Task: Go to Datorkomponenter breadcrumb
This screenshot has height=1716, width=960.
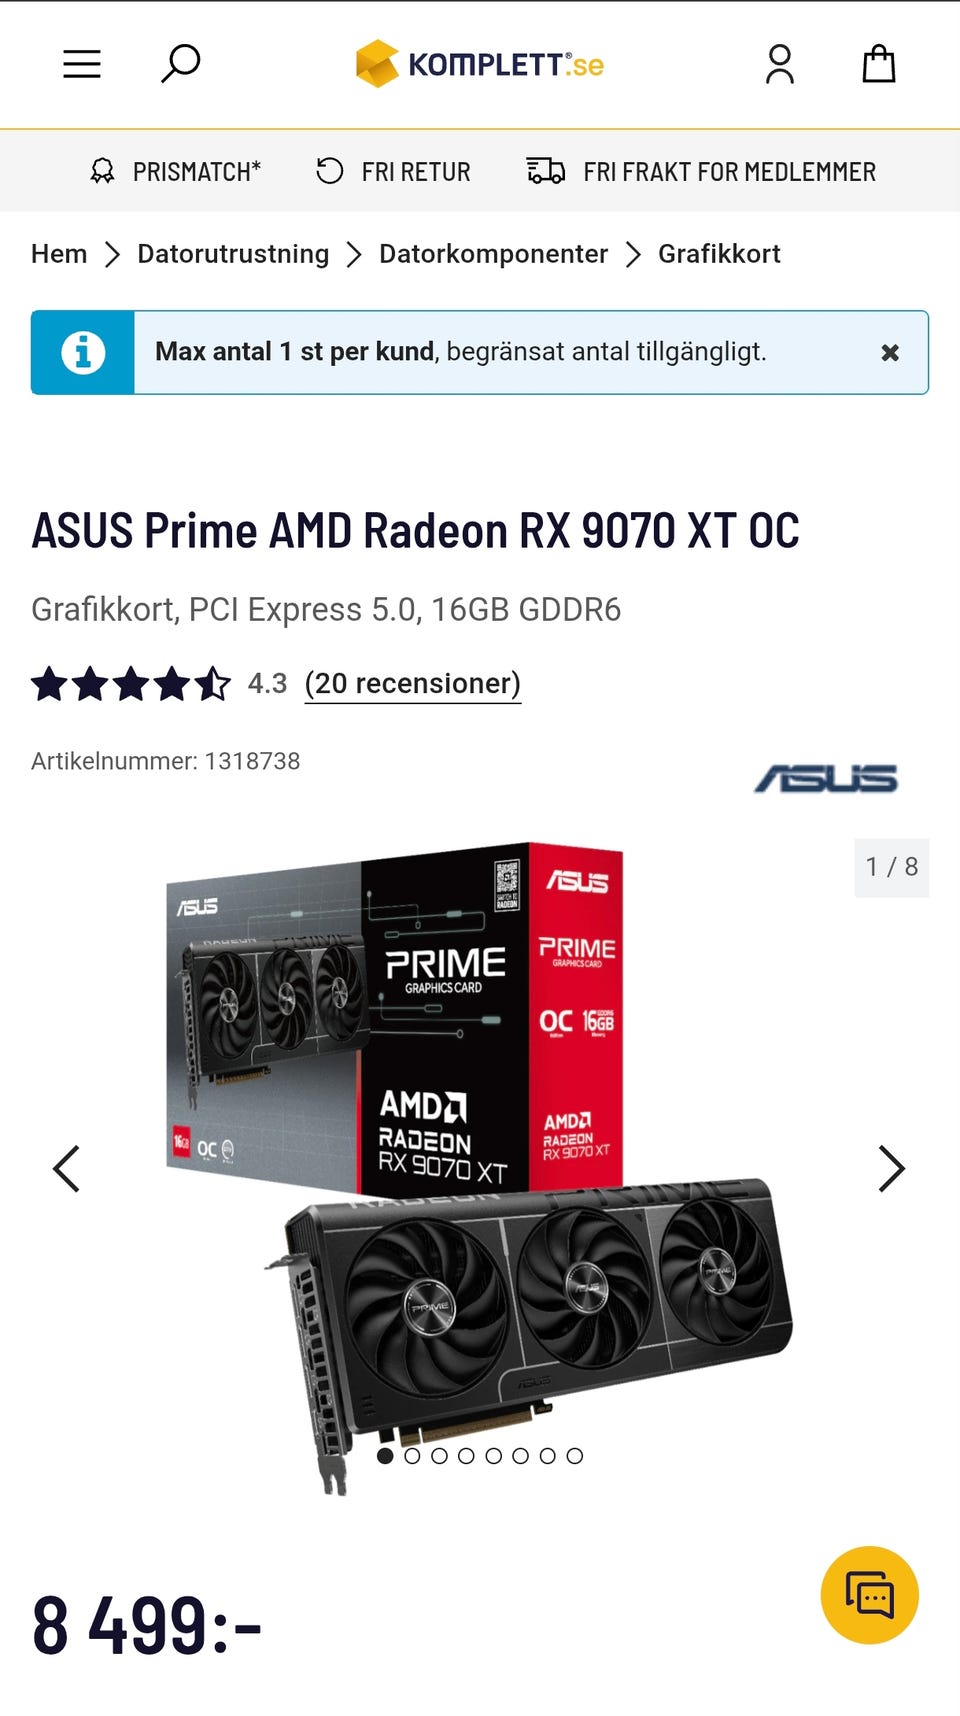Action: coord(493,254)
